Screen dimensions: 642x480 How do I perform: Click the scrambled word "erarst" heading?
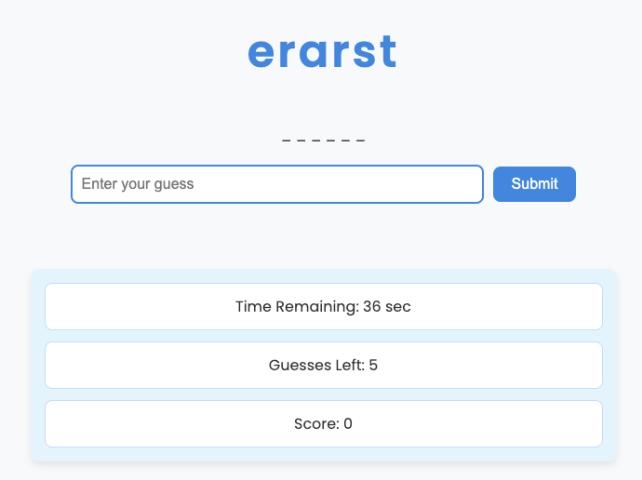point(322,52)
